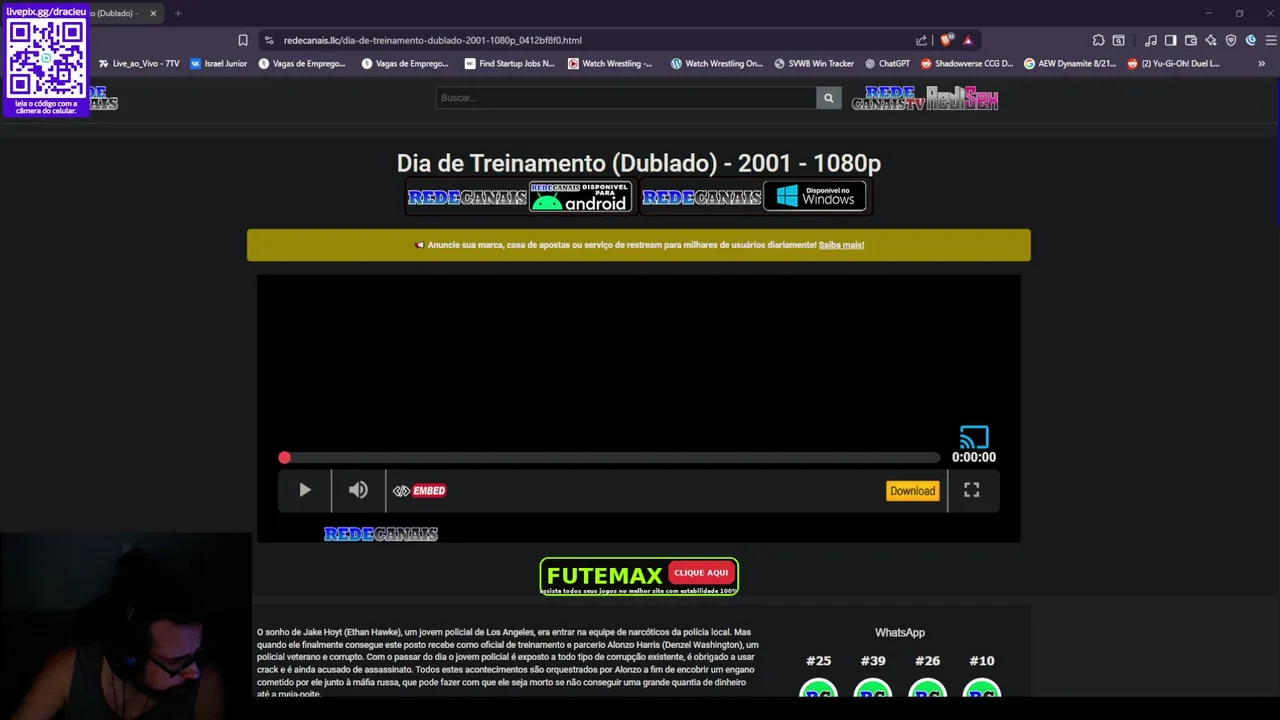Click the video Download button
Viewport: 1280px width, 720px height.
[912, 490]
